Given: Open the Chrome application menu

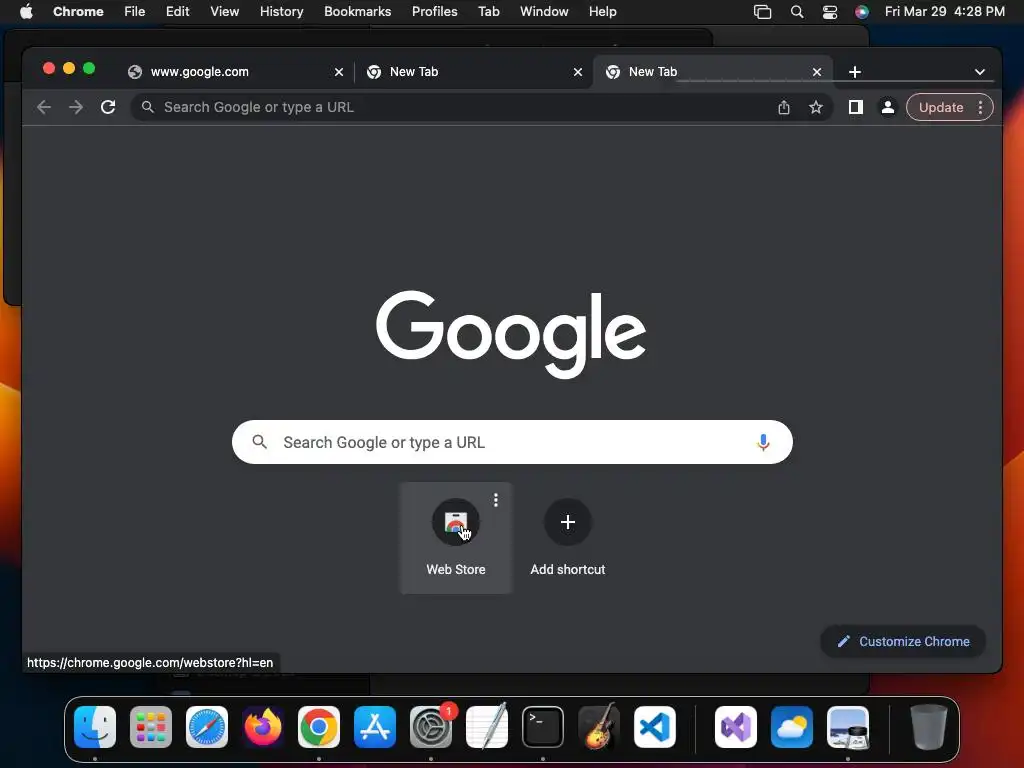Looking at the screenshot, I should pyautogui.click(x=78, y=12).
